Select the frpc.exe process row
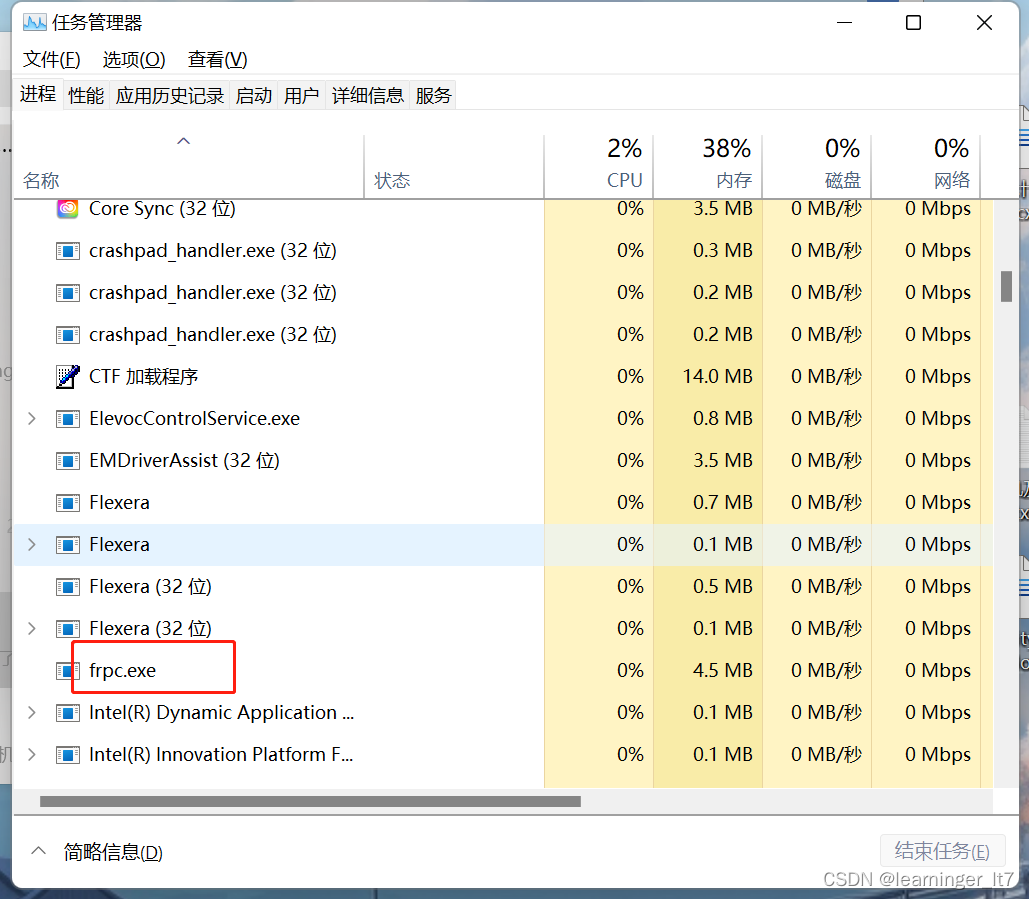1029x899 pixels. click(503, 671)
